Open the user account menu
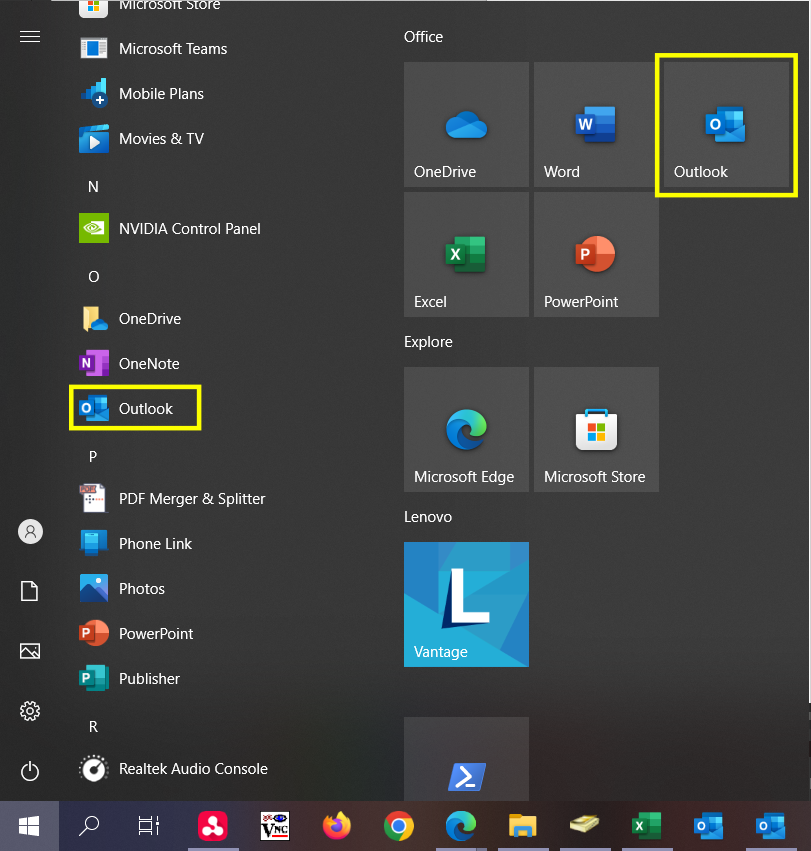Viewport: 811px width, 851px height. (x=30, y=532)
